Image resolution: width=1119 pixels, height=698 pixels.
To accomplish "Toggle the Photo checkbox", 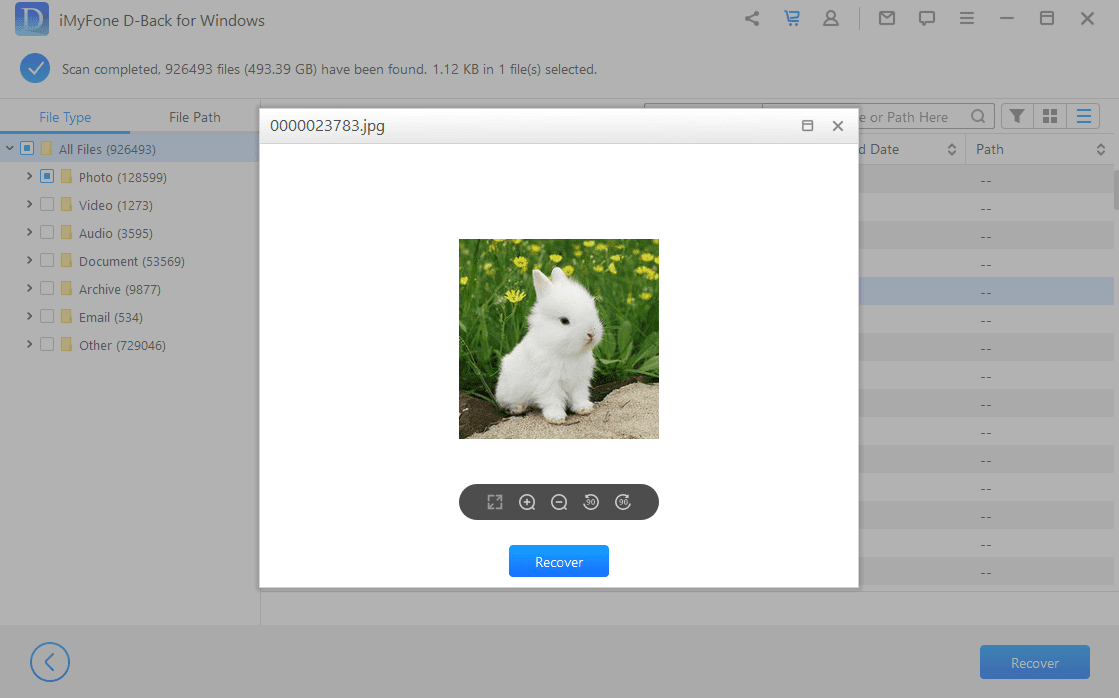I will point(47,176).
